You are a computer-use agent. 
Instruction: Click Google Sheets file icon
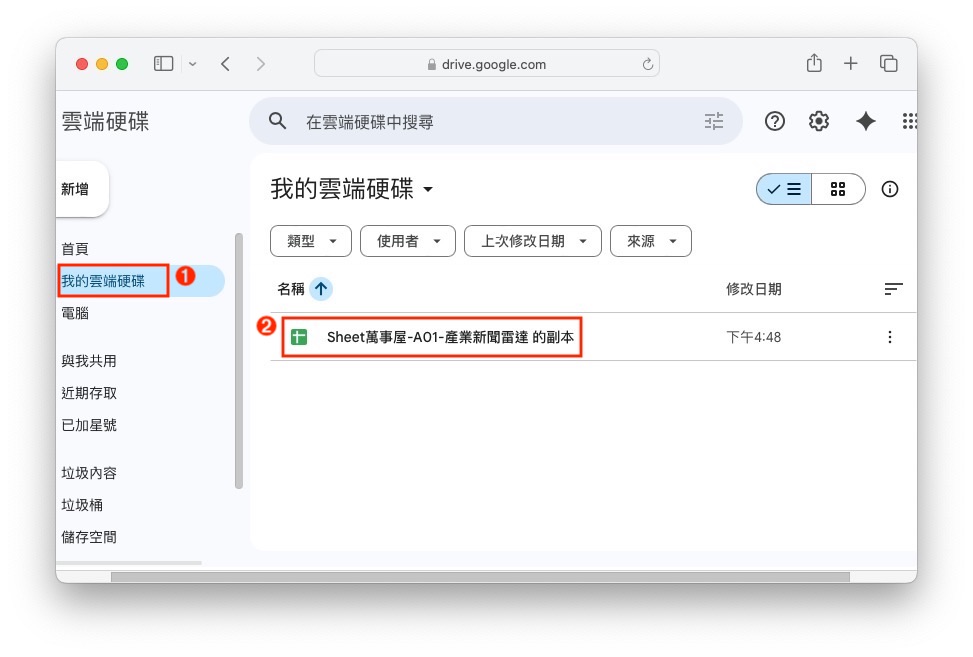299,337
